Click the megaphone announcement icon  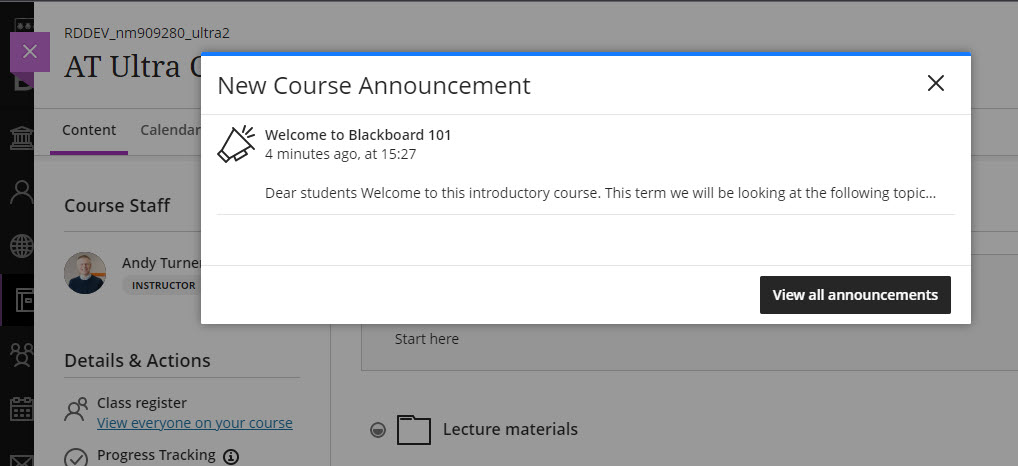(236, 144)
